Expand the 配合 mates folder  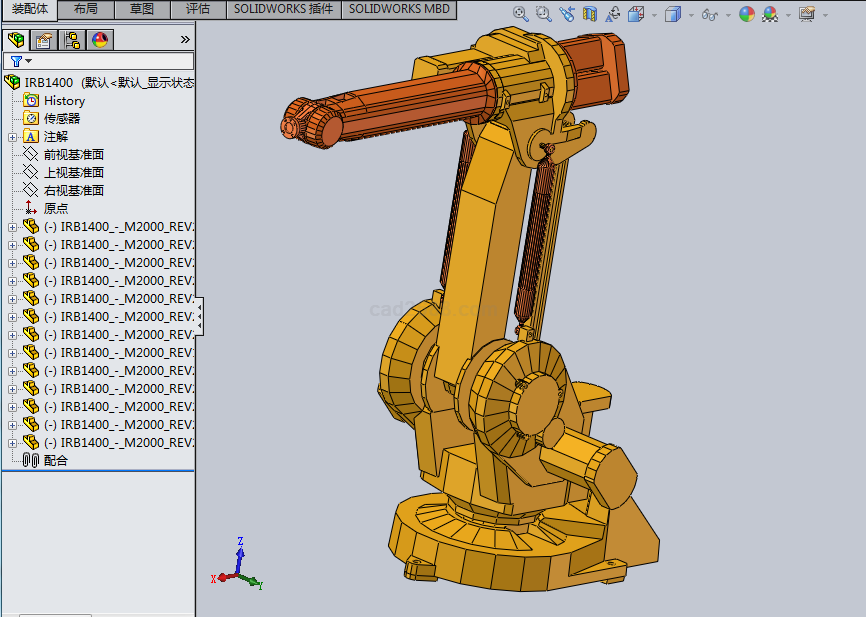pyautogui.click(x=55, y=461)
